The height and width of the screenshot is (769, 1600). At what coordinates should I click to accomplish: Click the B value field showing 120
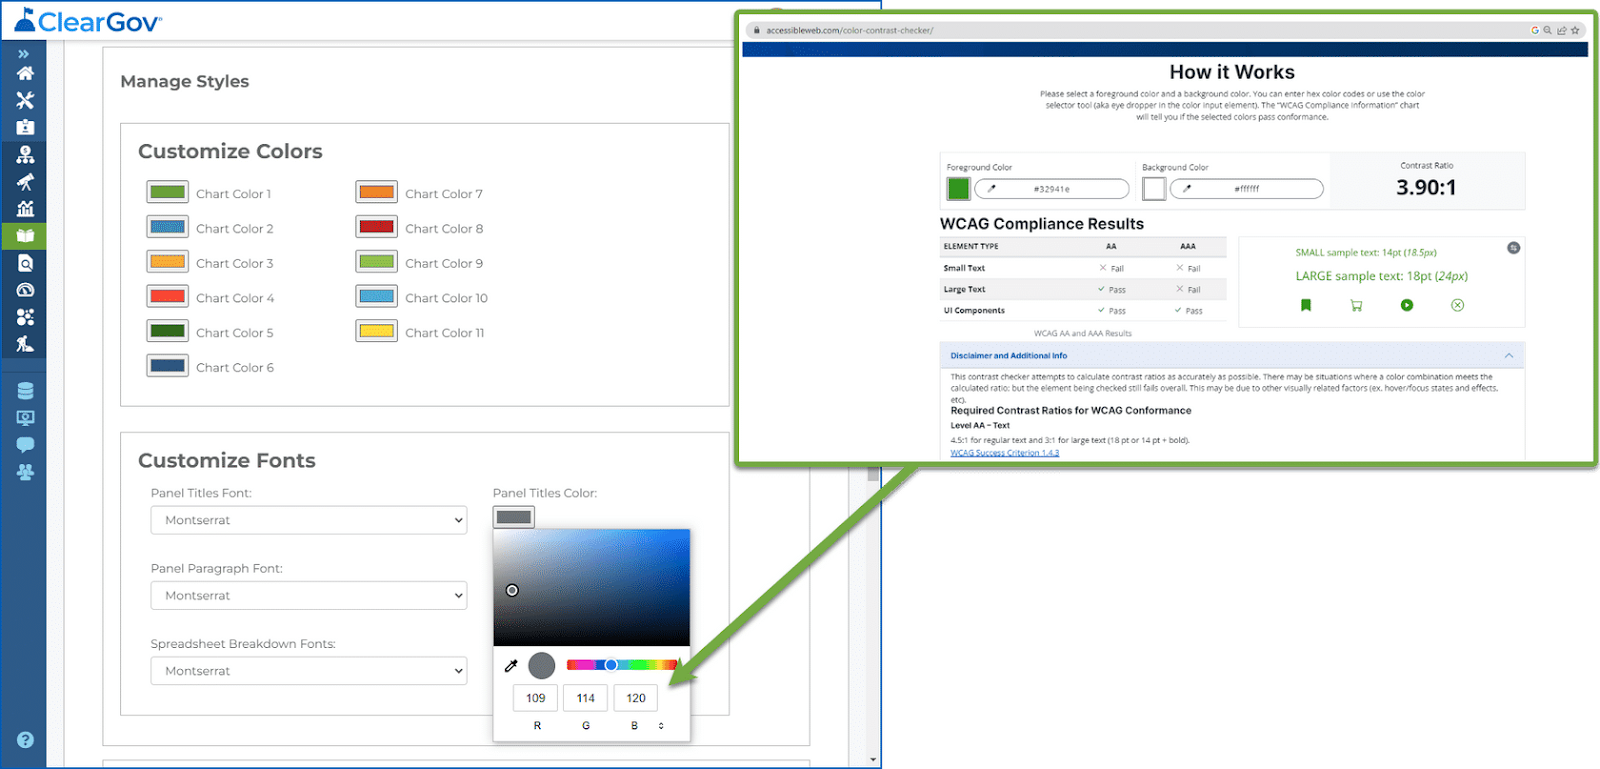point(636,698)
